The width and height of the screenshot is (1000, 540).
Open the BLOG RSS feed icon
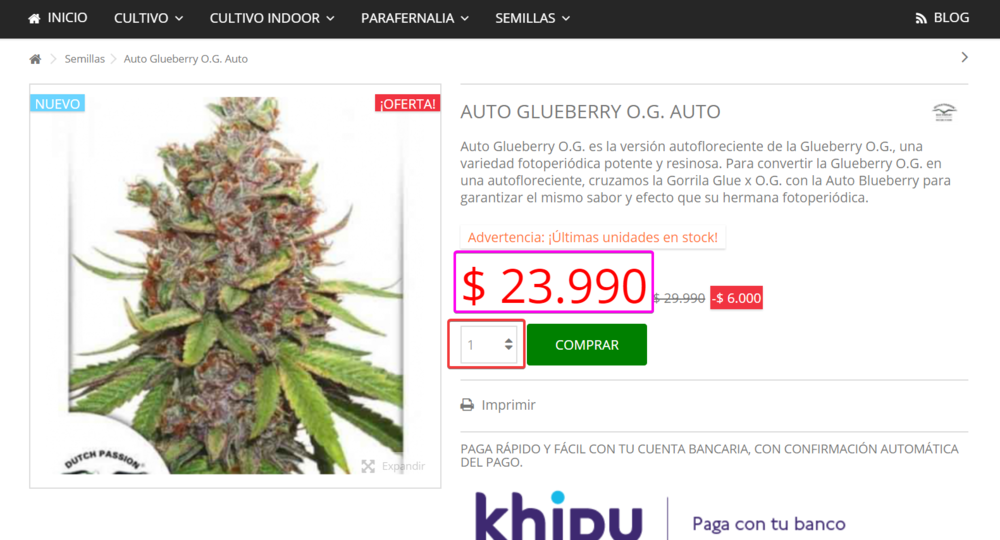921,18
